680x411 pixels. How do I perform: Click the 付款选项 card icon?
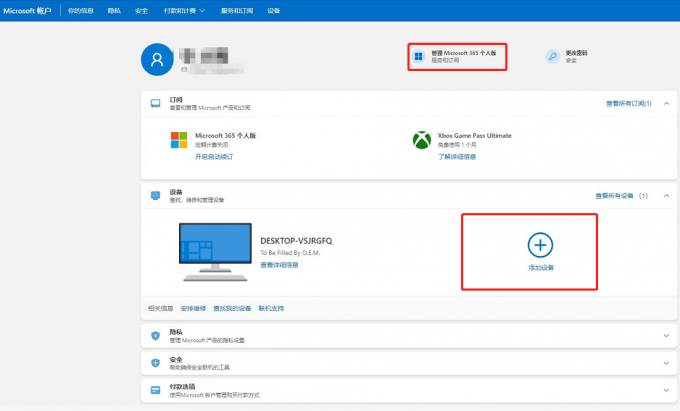(155, 390)
